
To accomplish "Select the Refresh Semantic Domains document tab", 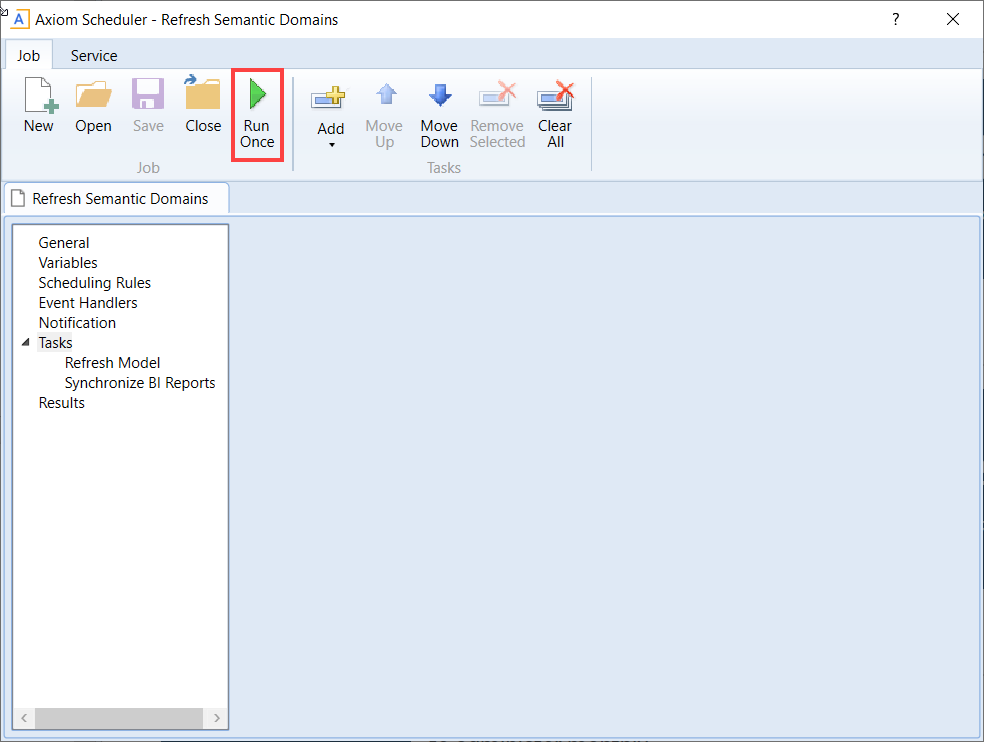I will tap(117, 198).
